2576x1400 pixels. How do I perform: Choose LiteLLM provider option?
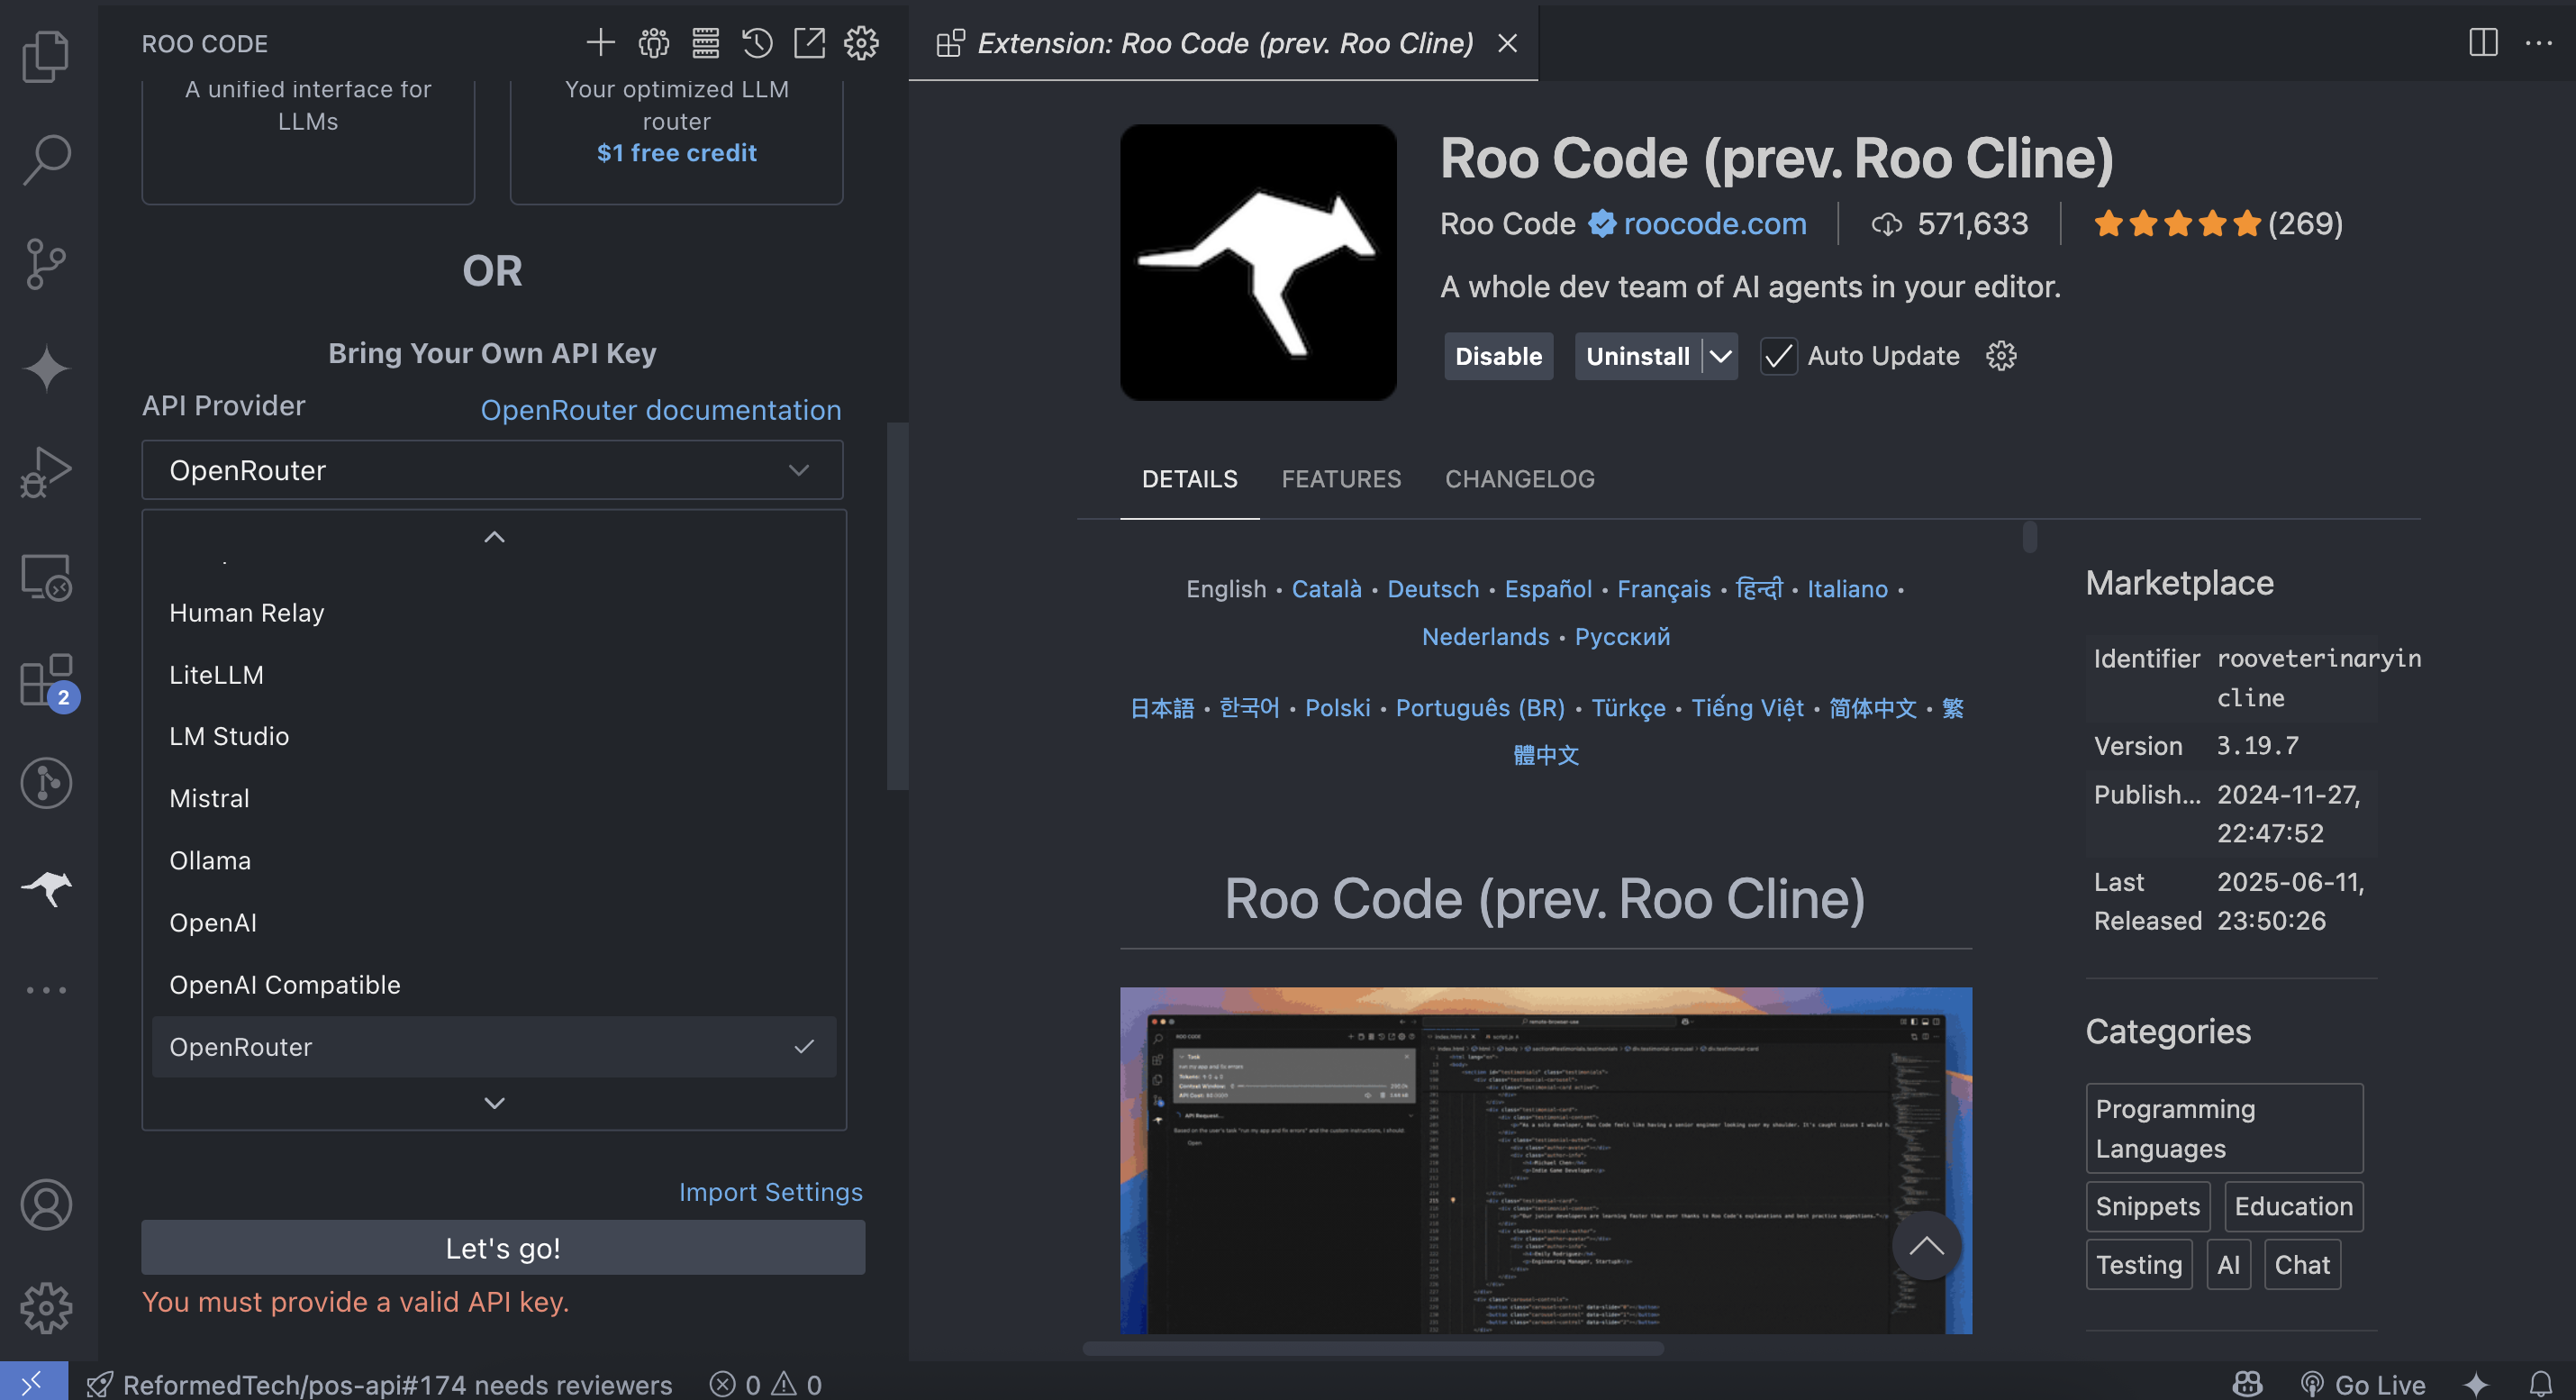point(494,675)
